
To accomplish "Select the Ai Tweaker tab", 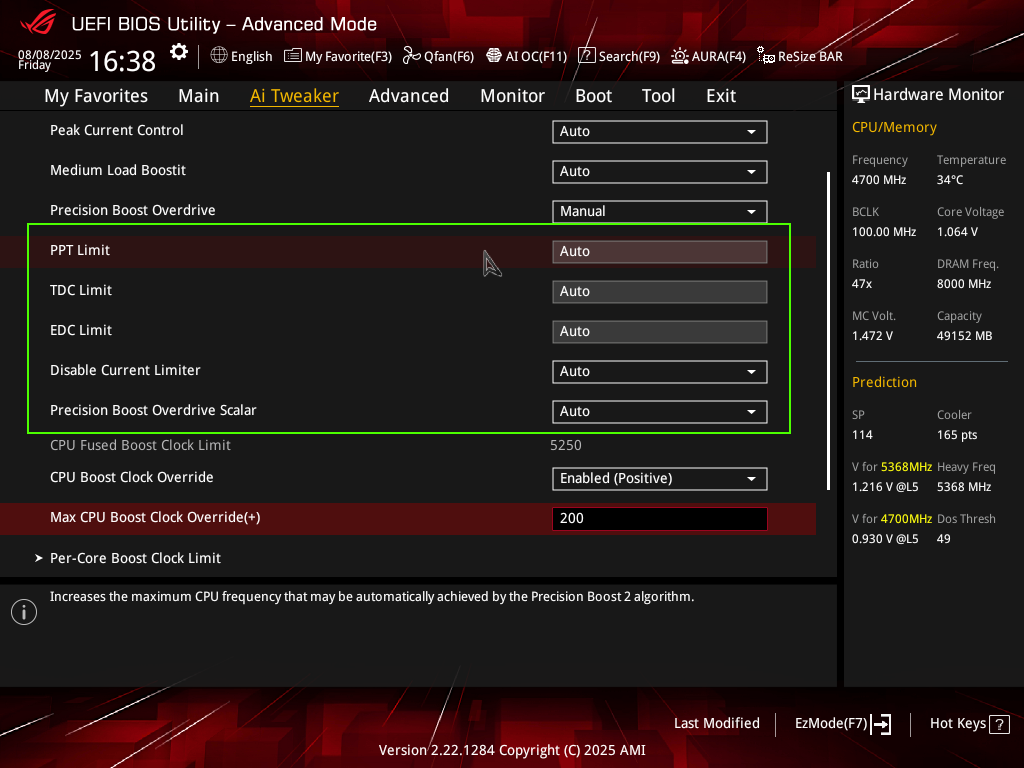I will [295, 96].
